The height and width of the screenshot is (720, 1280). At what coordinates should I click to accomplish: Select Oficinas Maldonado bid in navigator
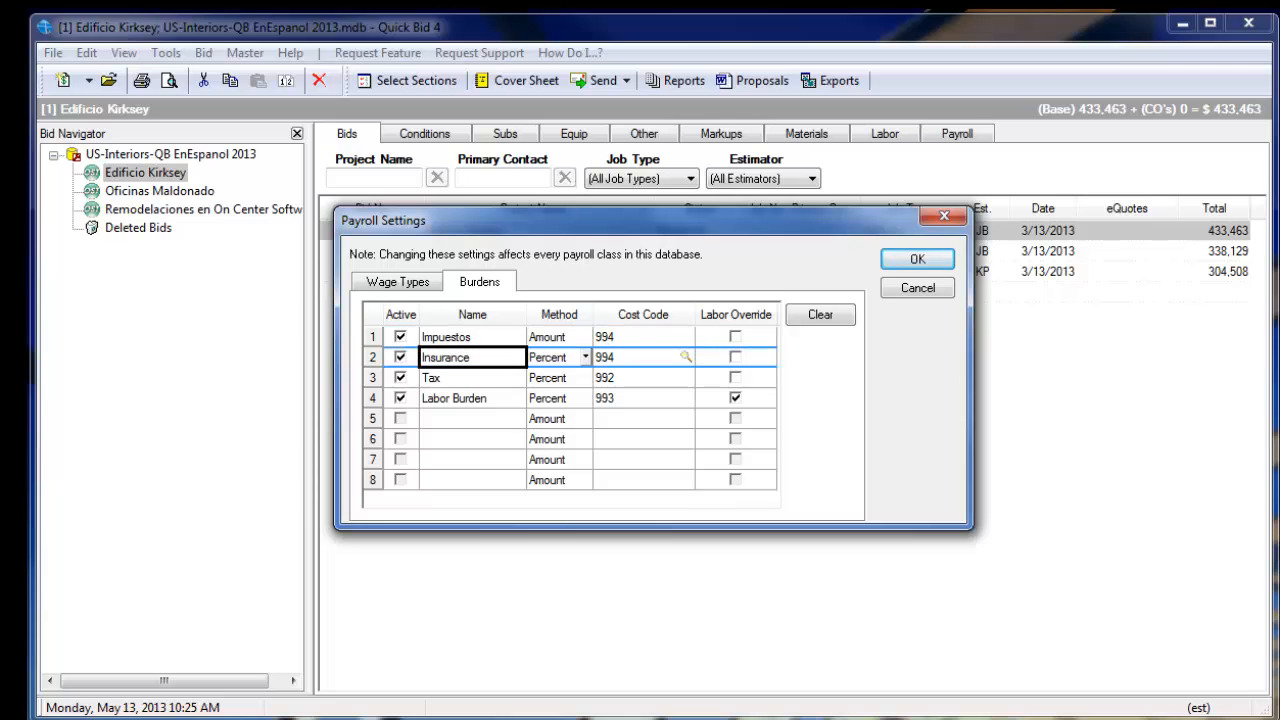(159, 191)
